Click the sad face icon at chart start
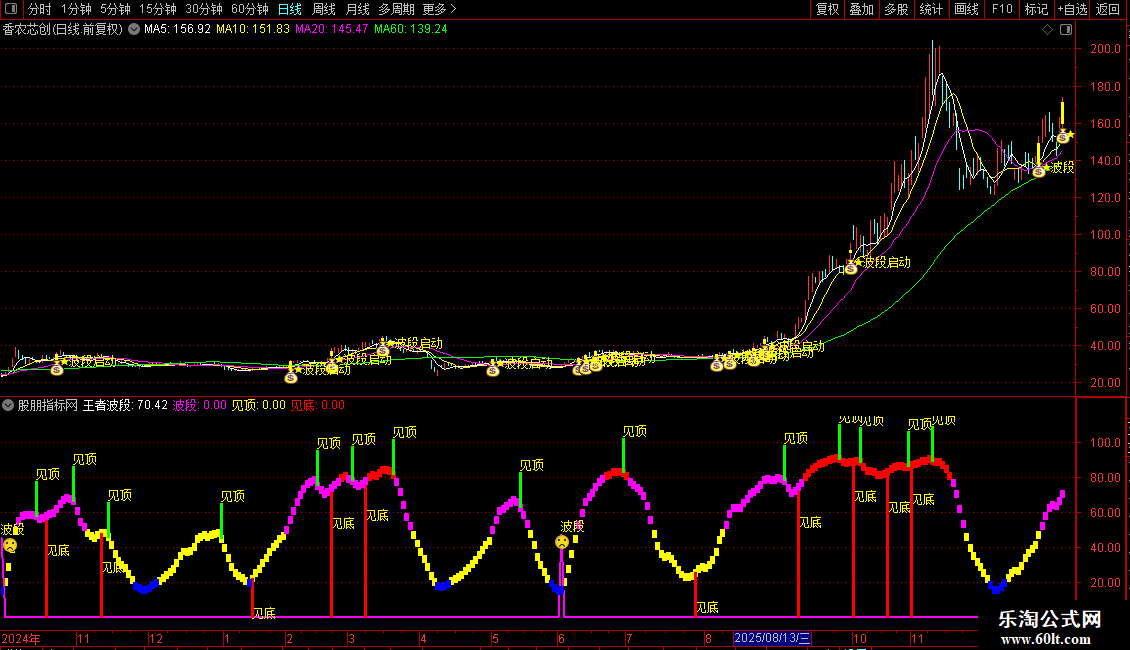Screen dimensions: 1130x650 pos(9,545)
